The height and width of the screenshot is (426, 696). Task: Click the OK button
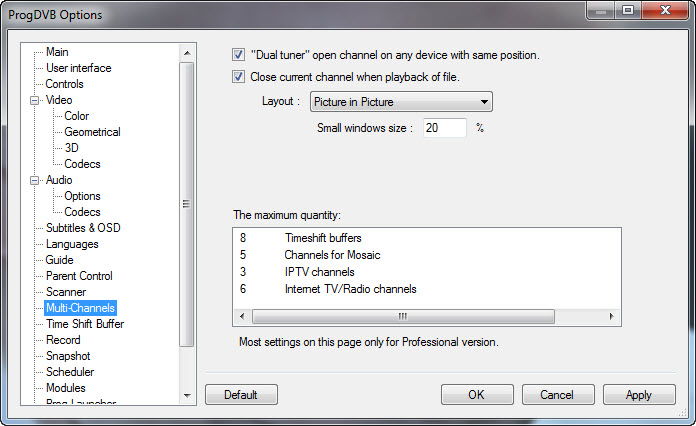(x=477, y=395)
